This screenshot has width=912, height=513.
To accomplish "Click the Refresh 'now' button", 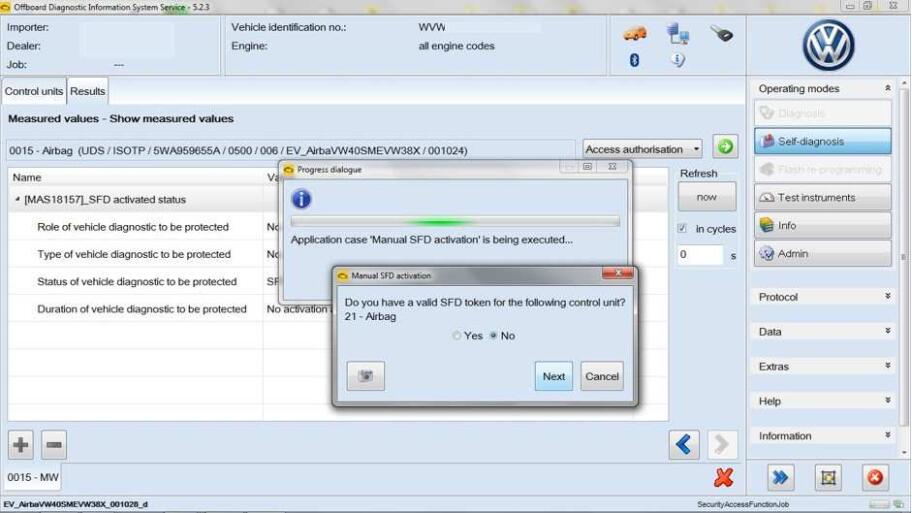I will pyautogui.click(x=707, y=197).
